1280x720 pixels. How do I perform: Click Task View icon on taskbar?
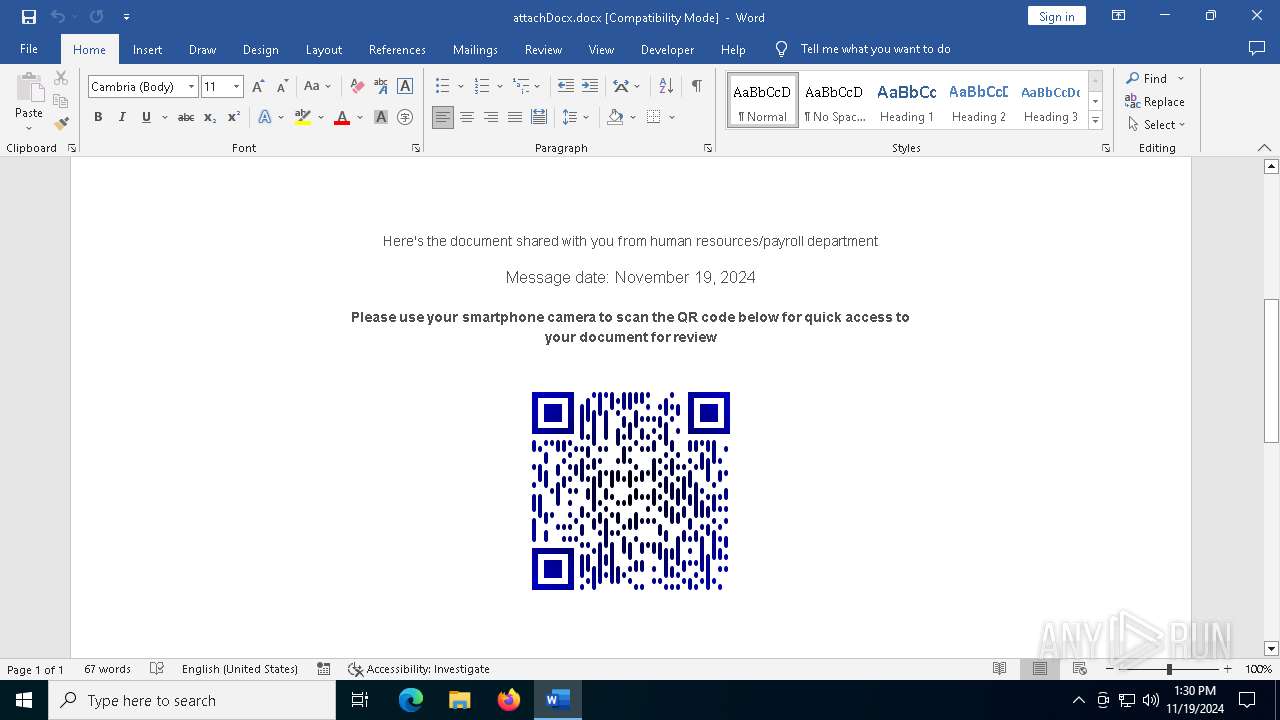click(361, 700)
